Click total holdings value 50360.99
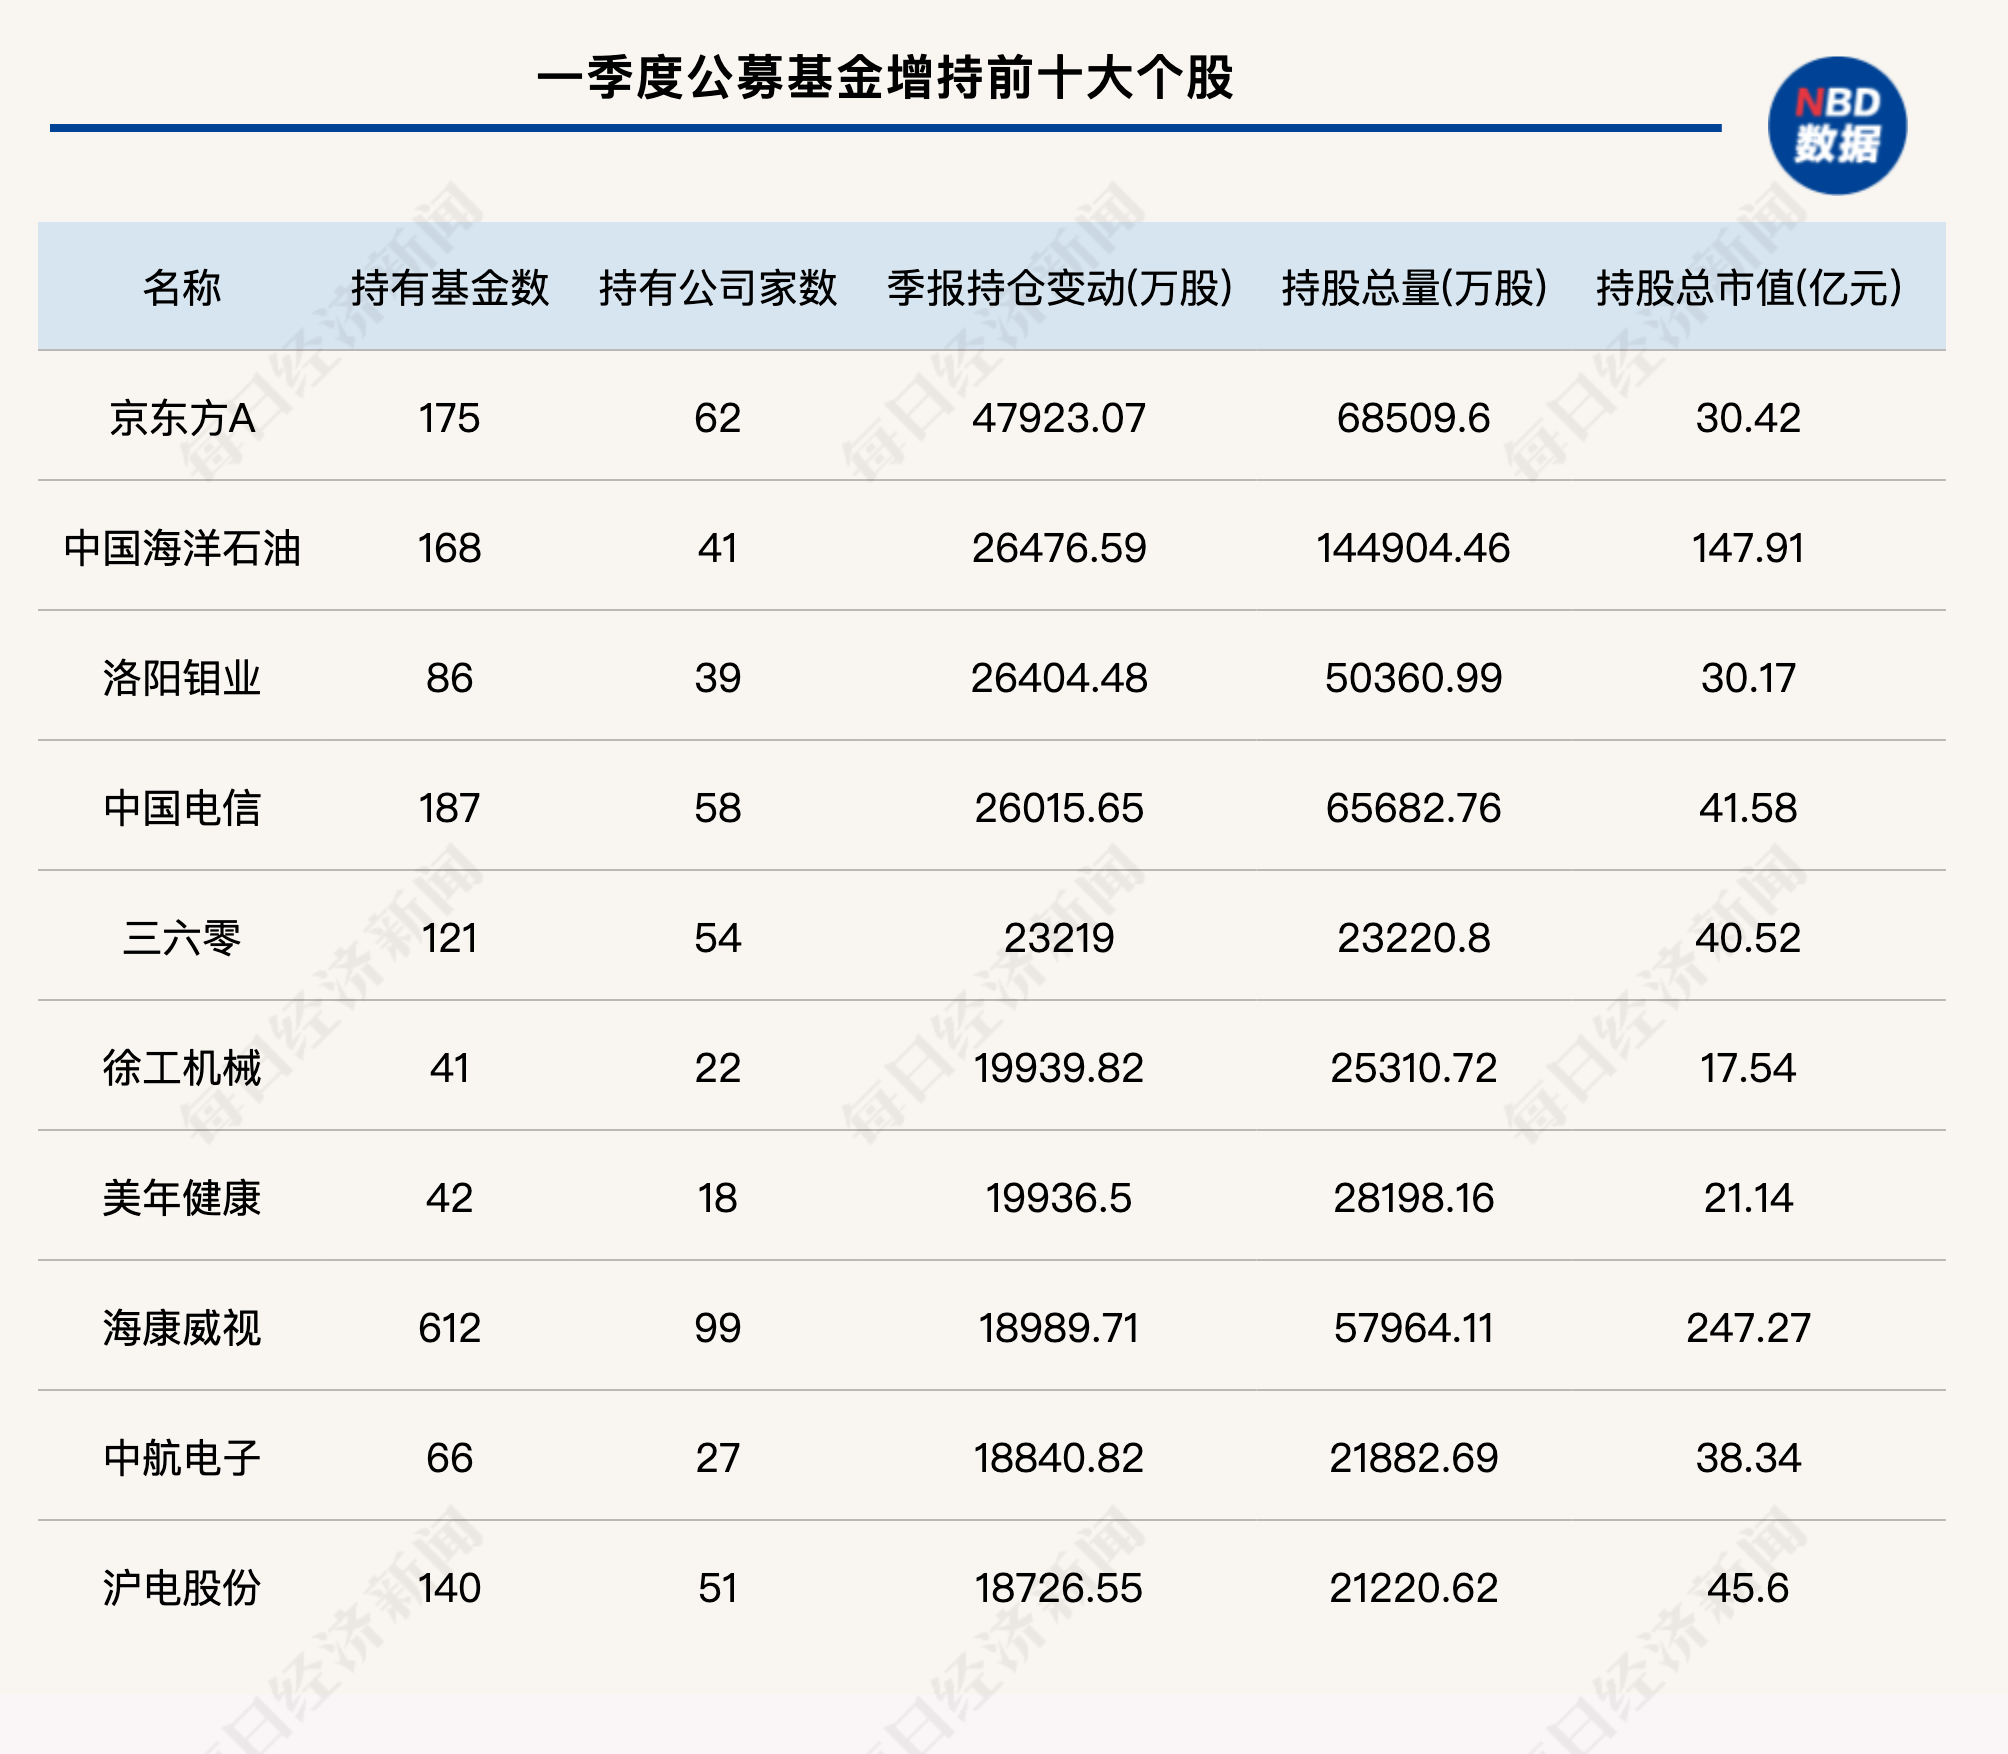 coord(1414,678)
